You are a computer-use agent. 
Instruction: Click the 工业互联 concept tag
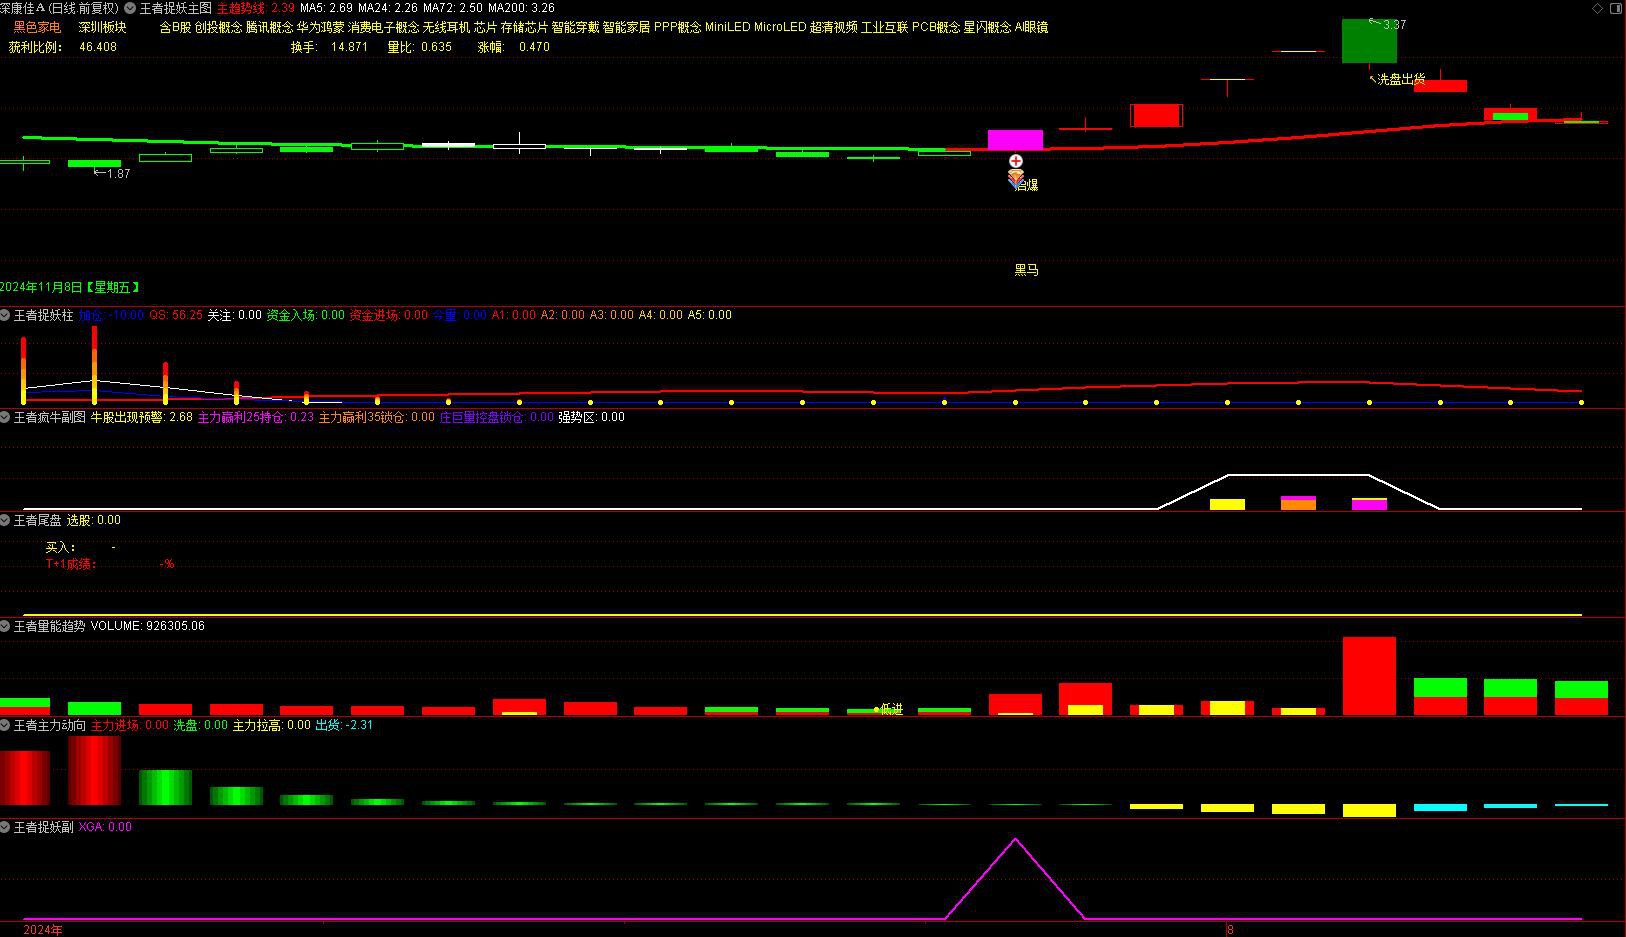pos(885,28)
